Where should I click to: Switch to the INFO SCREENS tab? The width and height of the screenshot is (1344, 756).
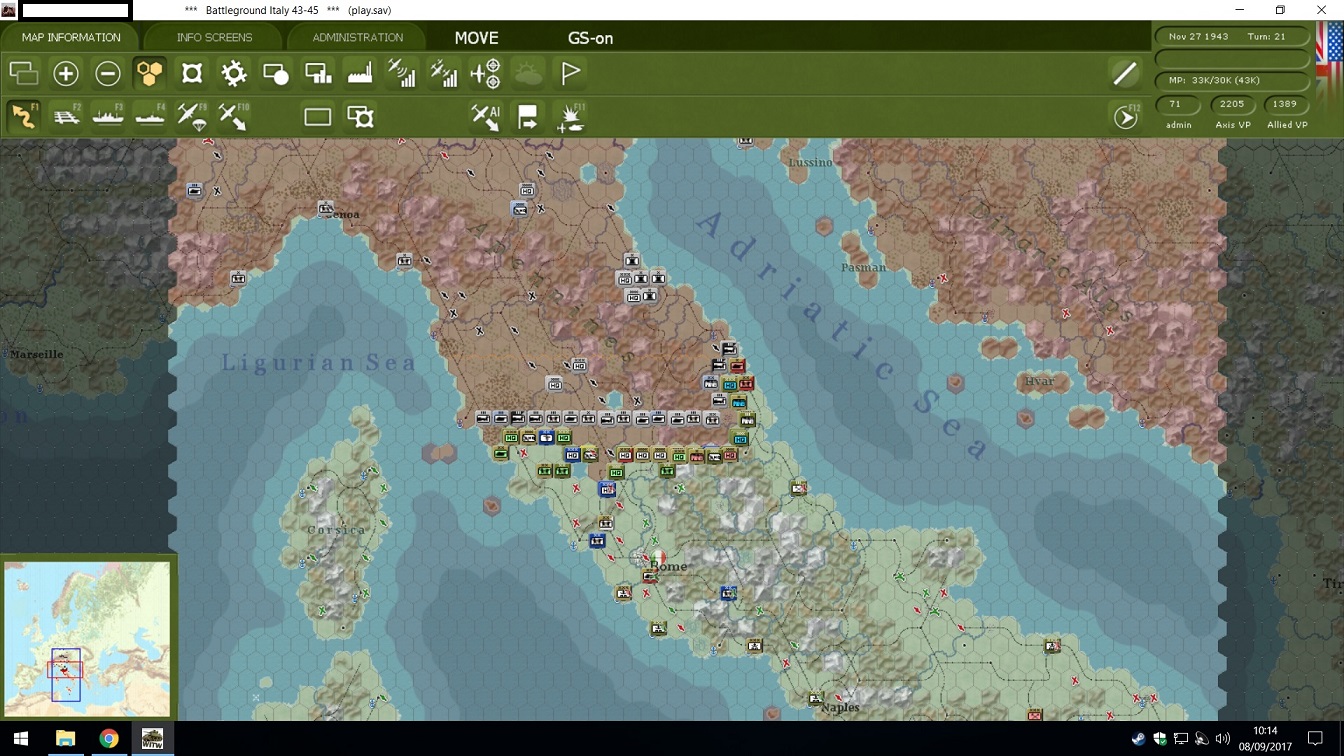point(214,38)
